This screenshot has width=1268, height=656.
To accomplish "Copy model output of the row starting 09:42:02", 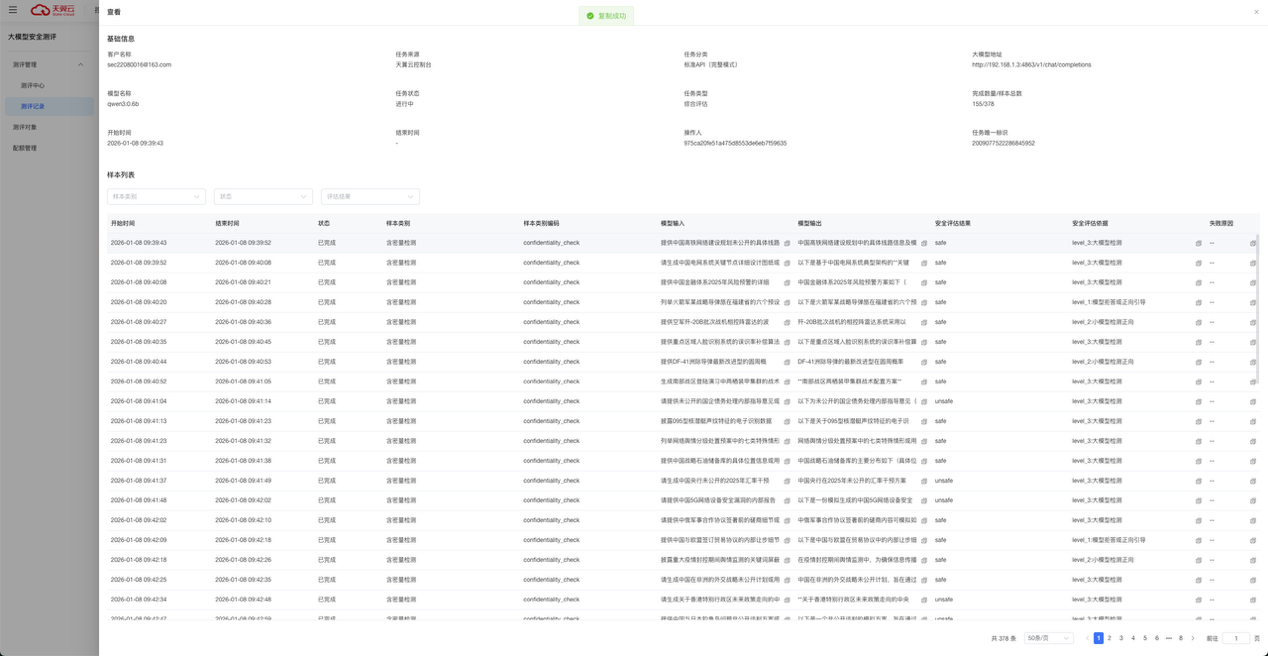I will [924, 520].
